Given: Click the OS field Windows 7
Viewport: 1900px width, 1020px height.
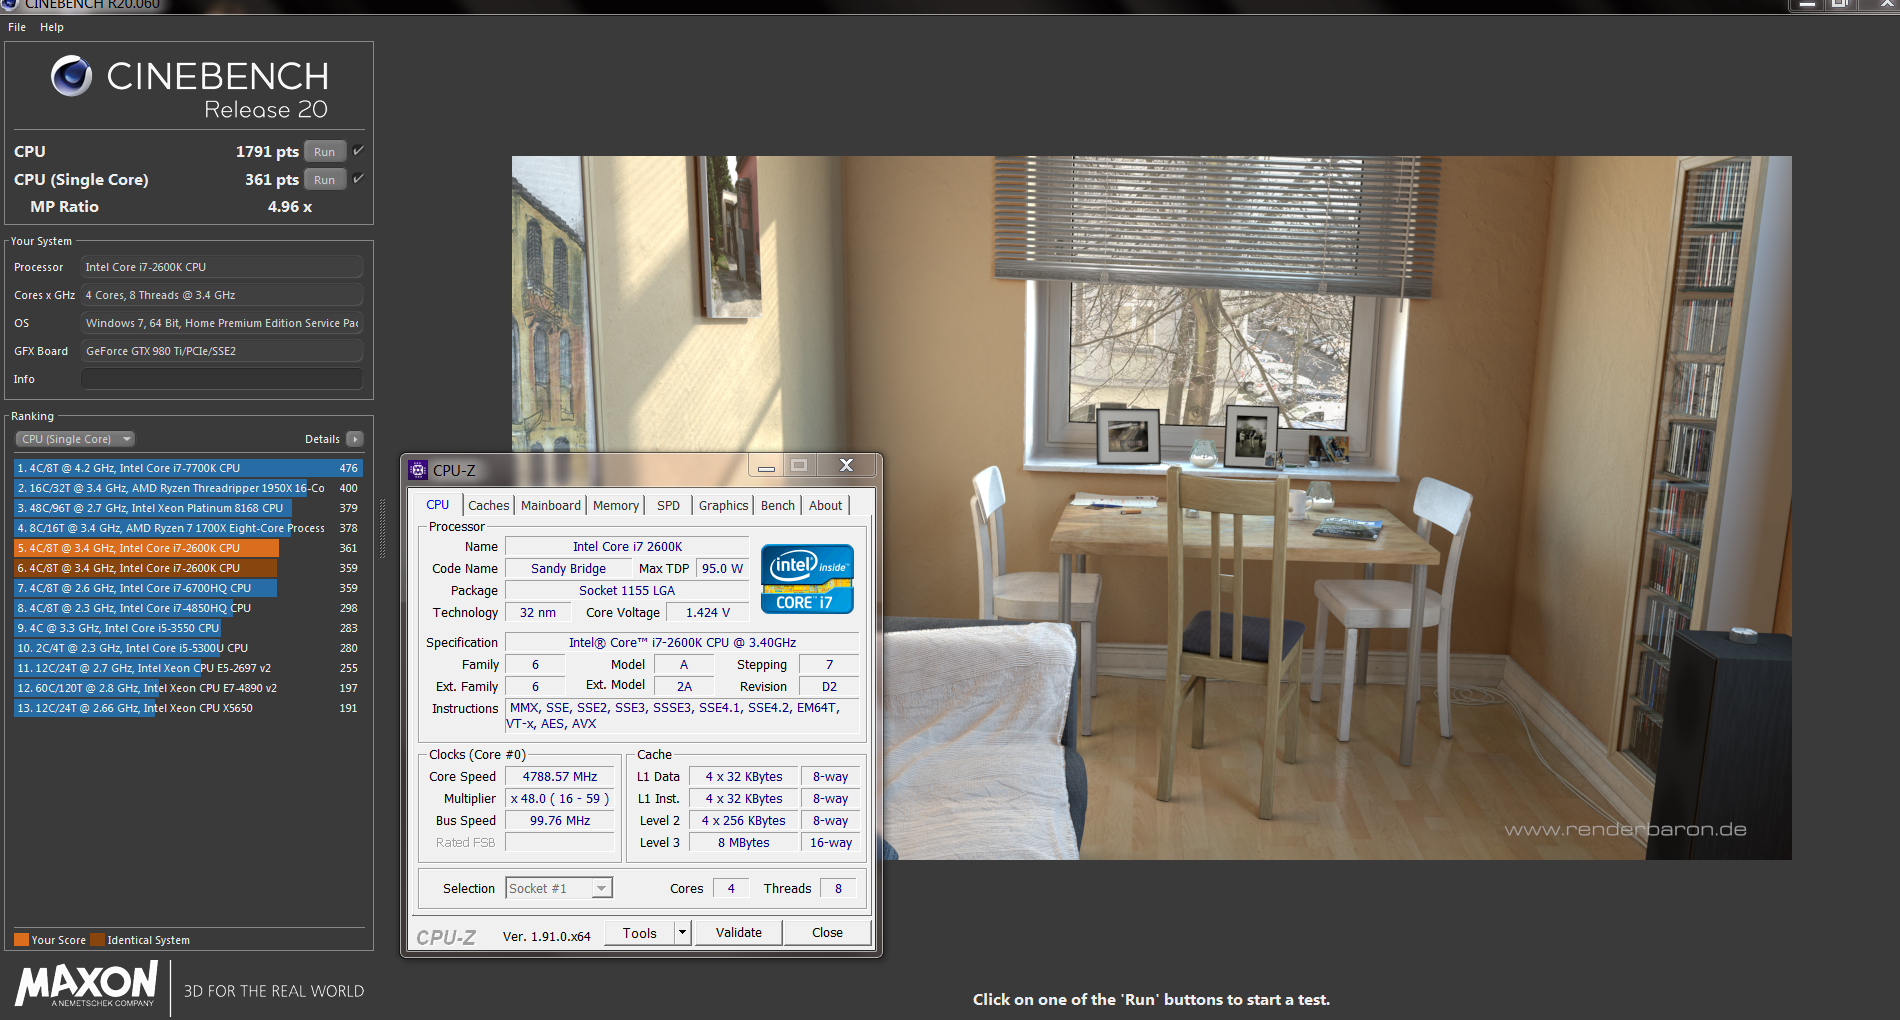Looking at the screenshot, I should [222, 323].
